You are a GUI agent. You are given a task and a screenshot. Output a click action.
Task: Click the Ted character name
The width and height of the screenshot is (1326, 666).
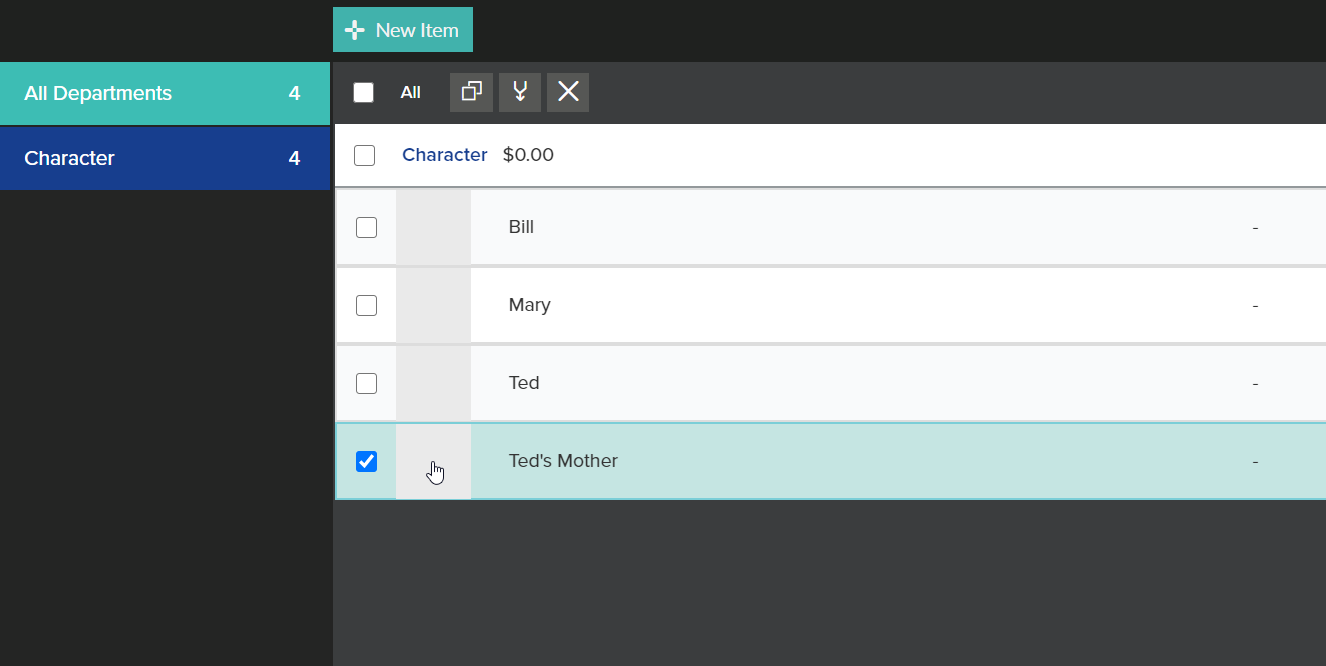point(524,383)
